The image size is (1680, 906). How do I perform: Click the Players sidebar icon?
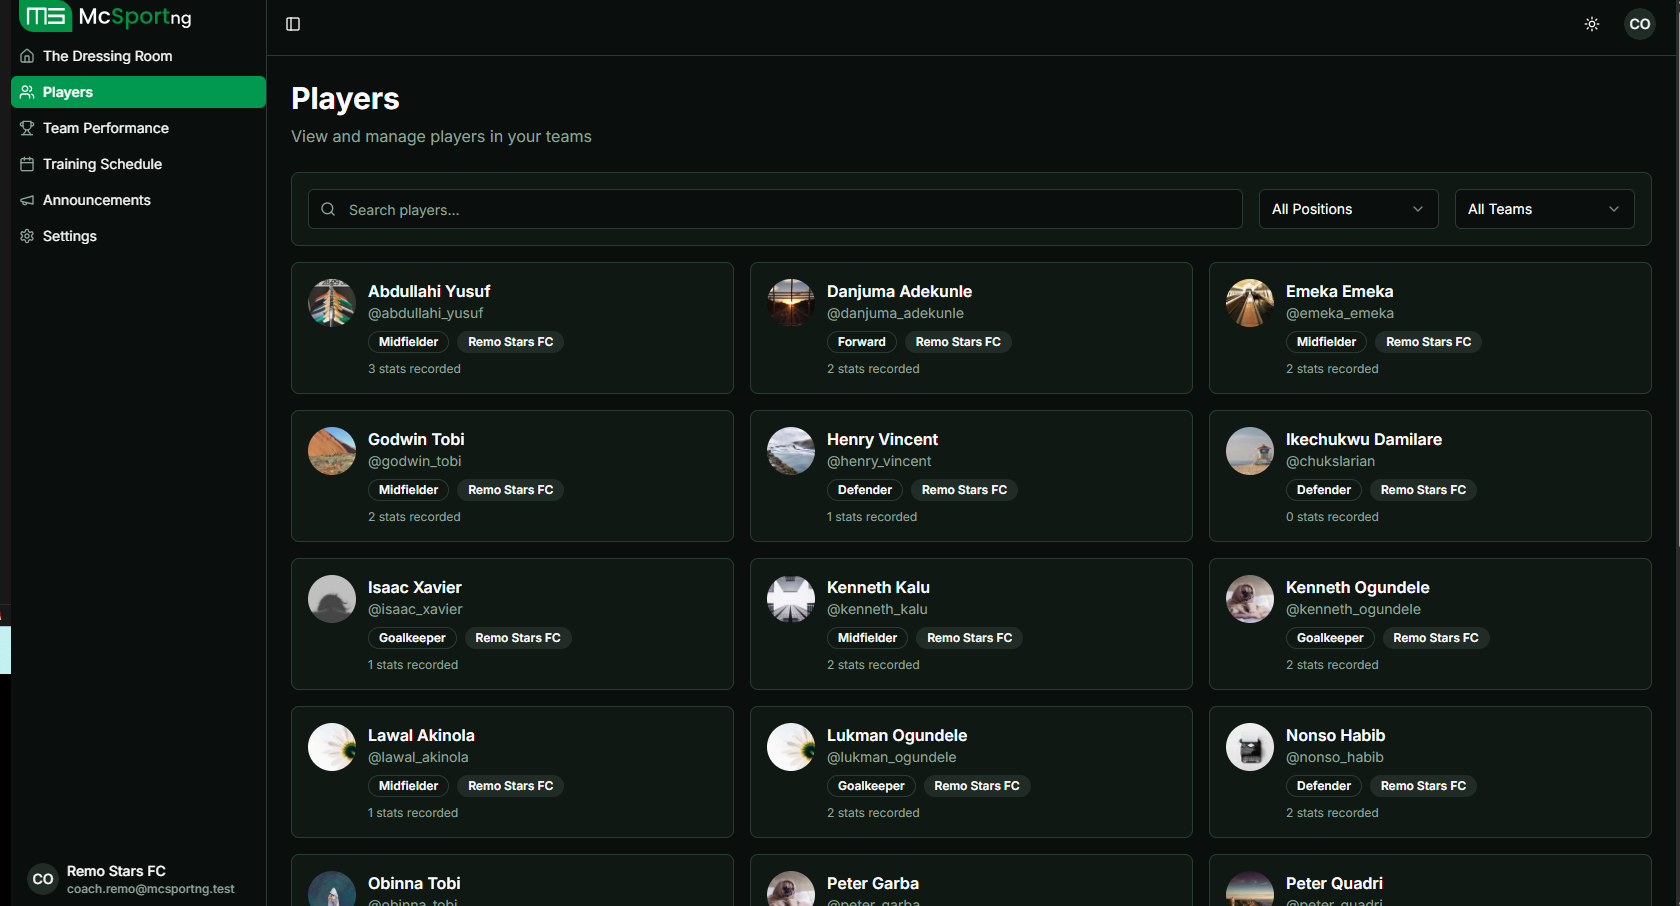pyautogui.click(x=27, y=92)
